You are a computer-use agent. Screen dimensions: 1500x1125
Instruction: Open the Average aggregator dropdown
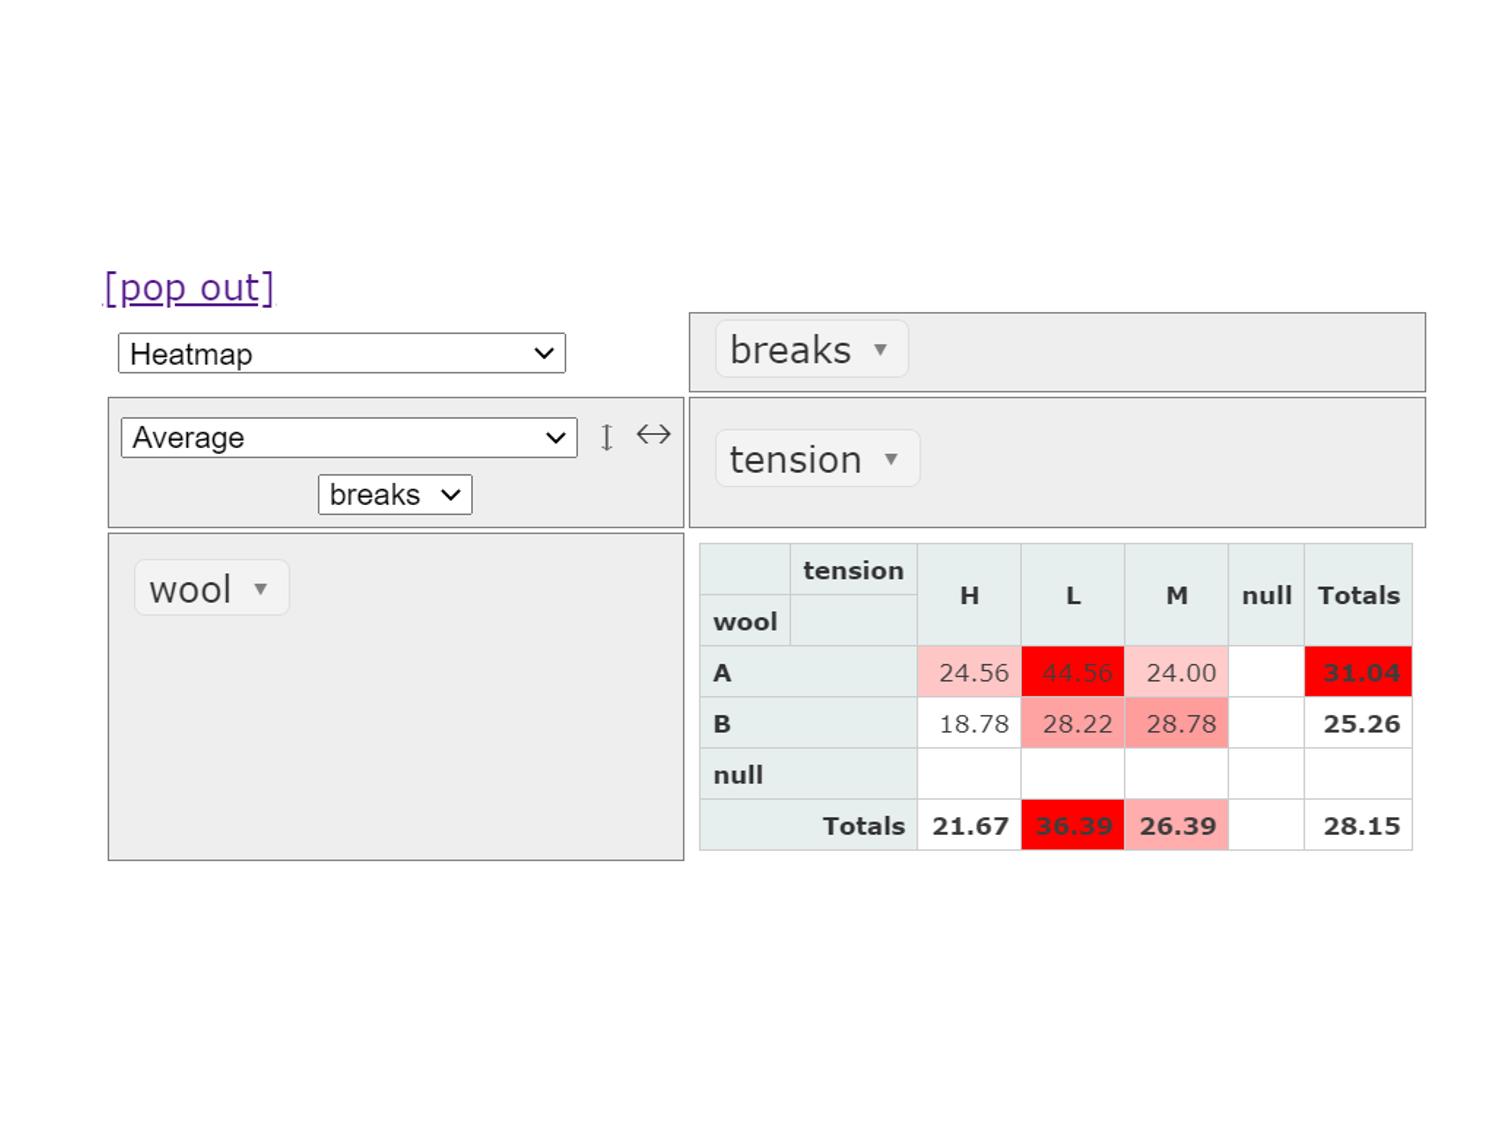tap(349, 438)
